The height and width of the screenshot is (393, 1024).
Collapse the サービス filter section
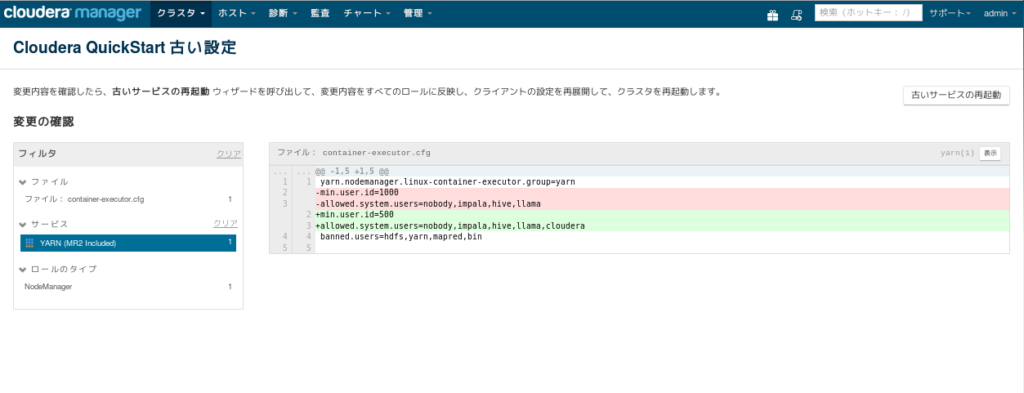coord(44,224)
